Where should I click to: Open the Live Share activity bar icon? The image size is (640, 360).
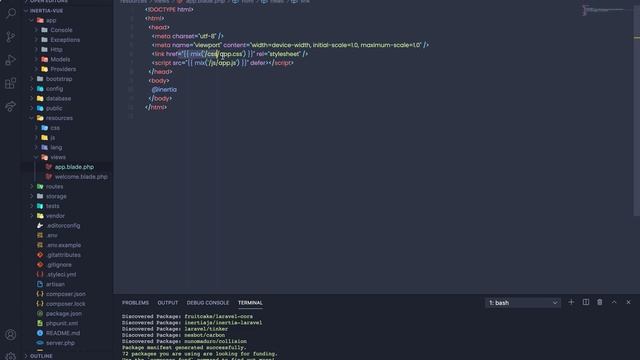click(11, 106)
